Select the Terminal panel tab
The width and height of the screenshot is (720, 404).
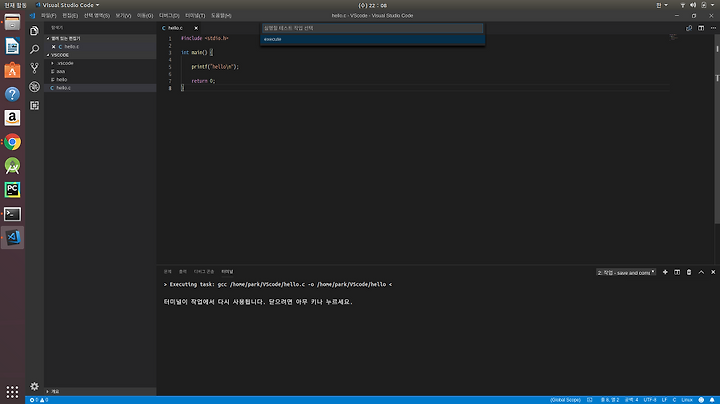tap(227, 272)
